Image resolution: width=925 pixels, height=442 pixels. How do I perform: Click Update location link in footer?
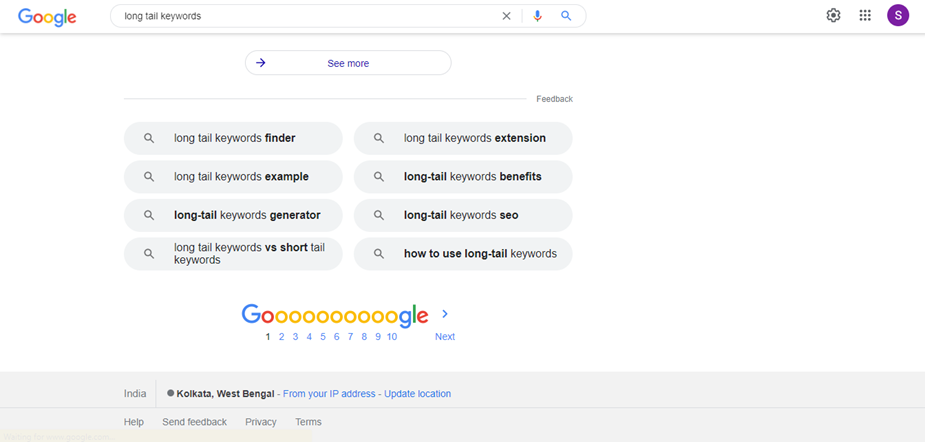(x=417, y=394)
